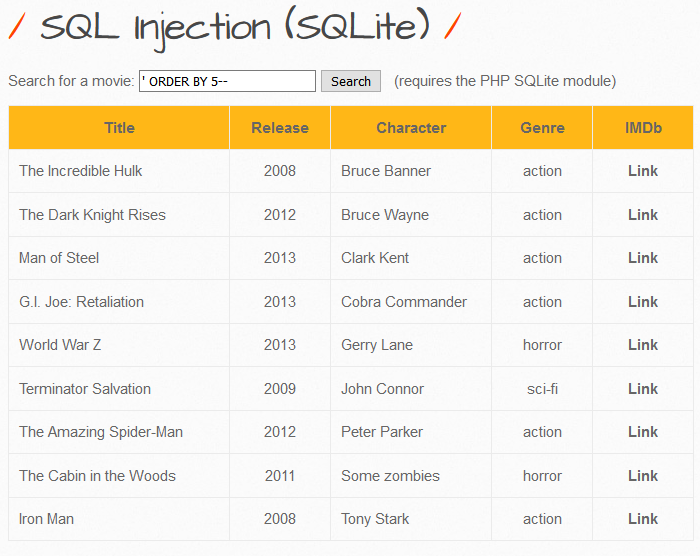Open IMDb Link for World War Z
Screen dimensions: 700x556
[643, 345]
